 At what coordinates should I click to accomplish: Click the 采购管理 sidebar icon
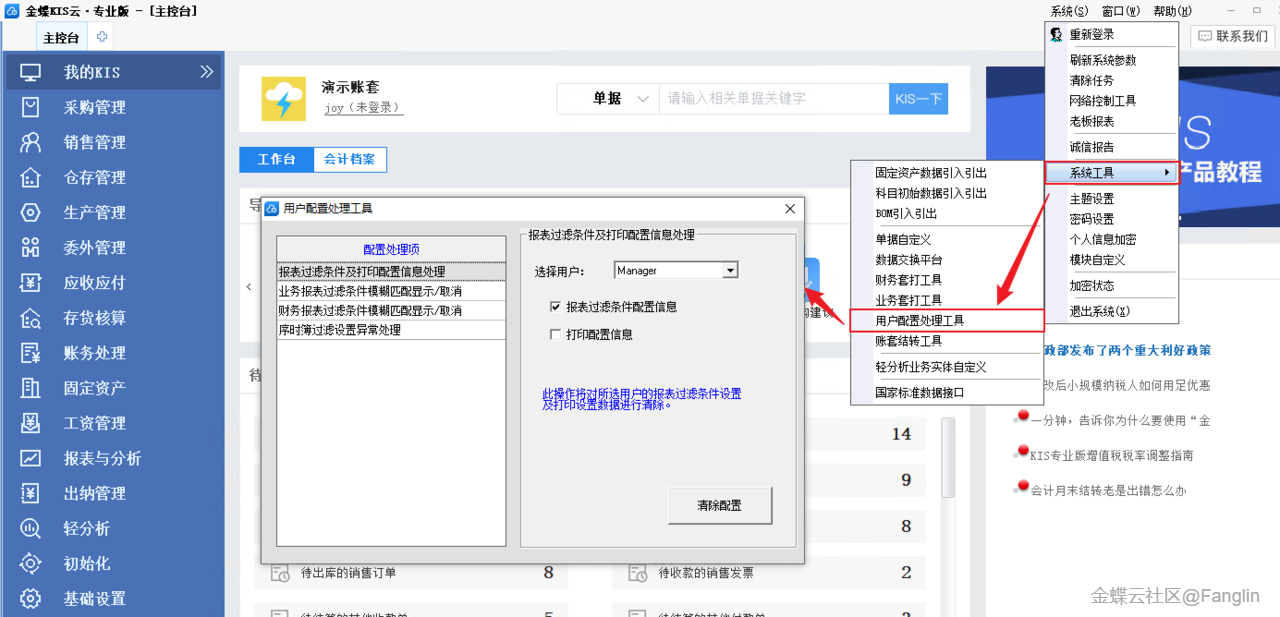pyautogui.click(x=31, y=107)
